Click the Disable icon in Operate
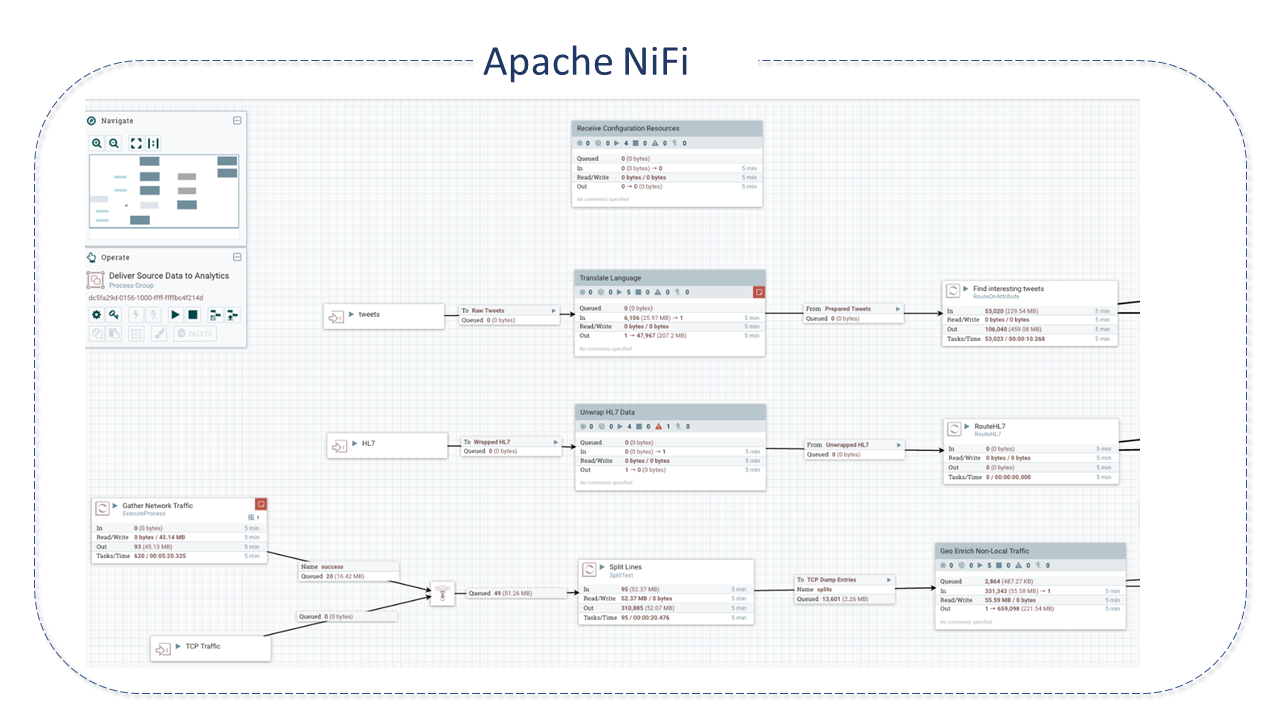Image resolution: width=1280 pixels, height=720 pixels. click(154, 314)
